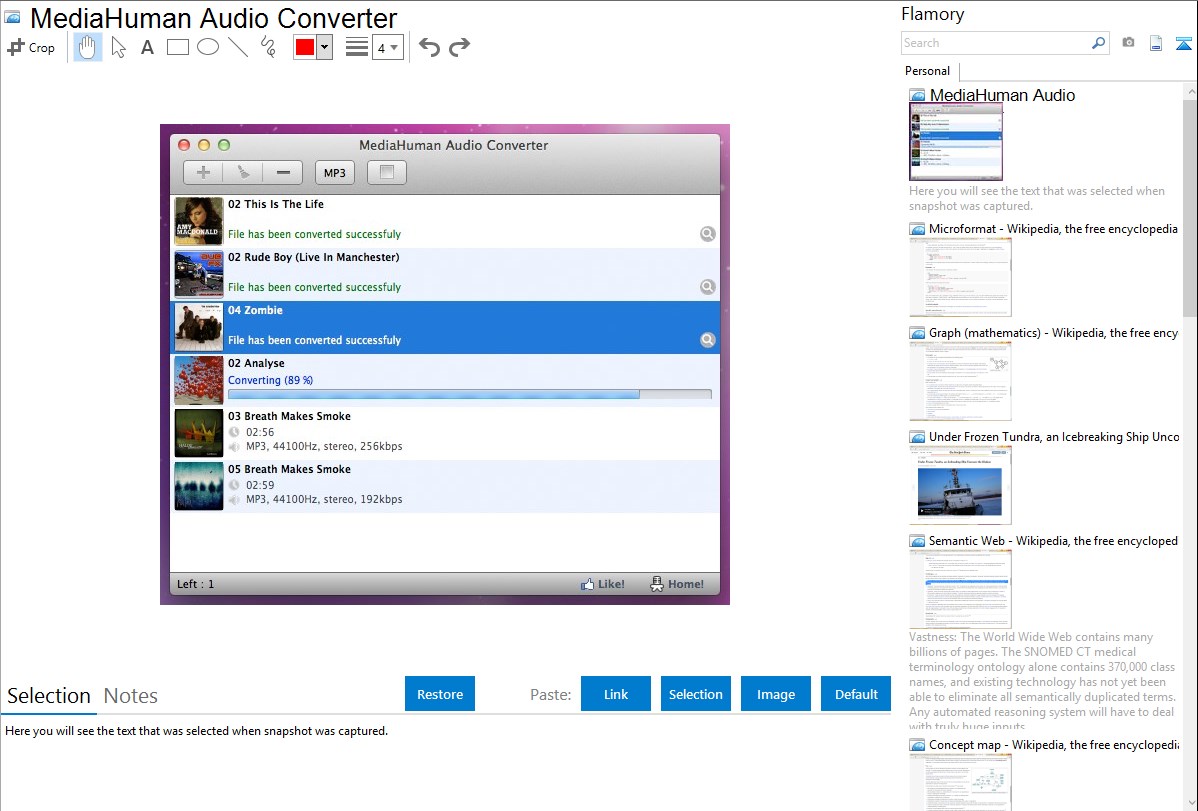This screenshot has height=811, width=1198.
Task: Click the snapshot list scroll-up arrow
Action: [x=1190, y=92]
